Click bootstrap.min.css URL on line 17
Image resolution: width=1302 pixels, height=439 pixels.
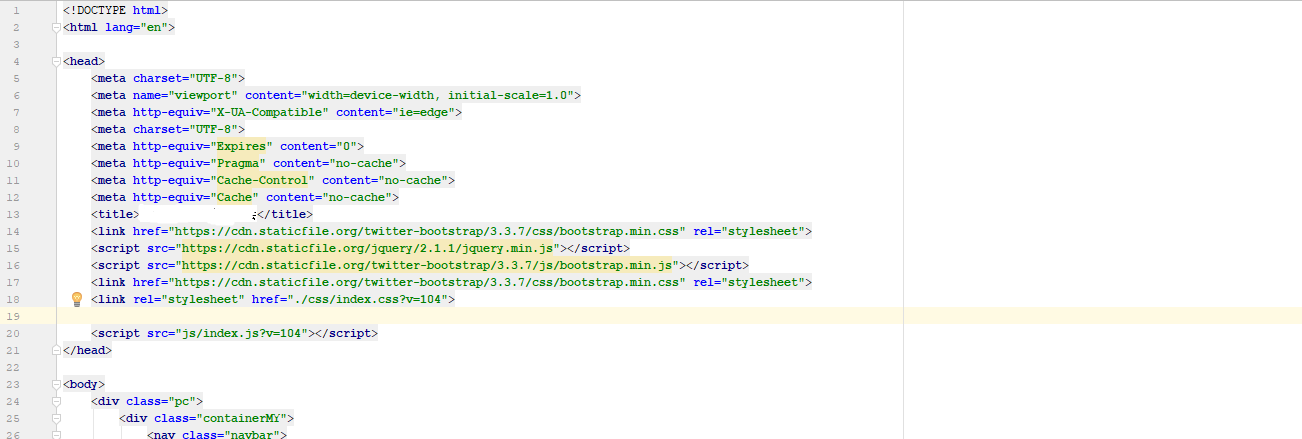point(427,282)
